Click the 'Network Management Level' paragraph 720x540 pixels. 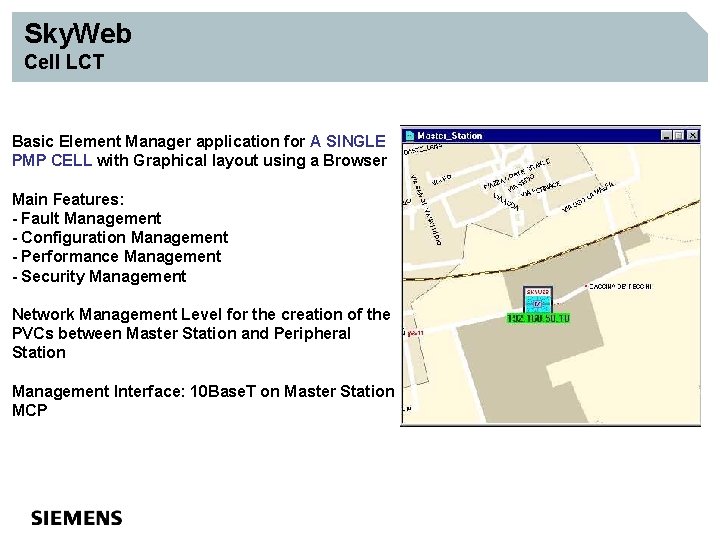click(201, 333)
